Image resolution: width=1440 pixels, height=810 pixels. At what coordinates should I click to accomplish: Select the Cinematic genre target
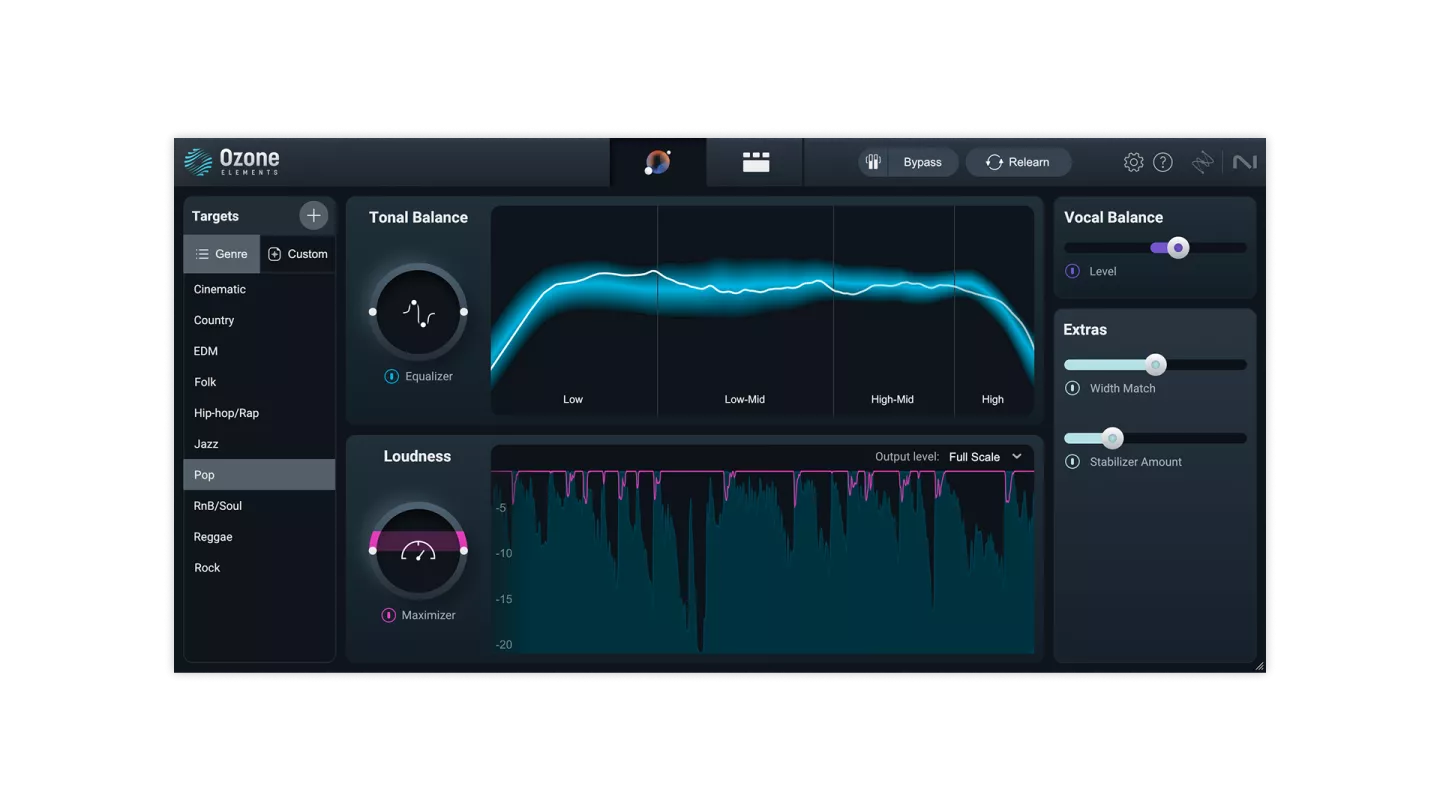click(259, 289)
